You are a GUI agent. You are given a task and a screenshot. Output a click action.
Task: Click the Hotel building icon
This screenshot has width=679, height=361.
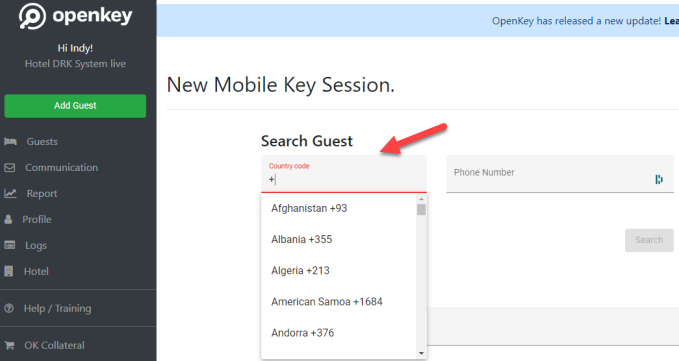9,271
